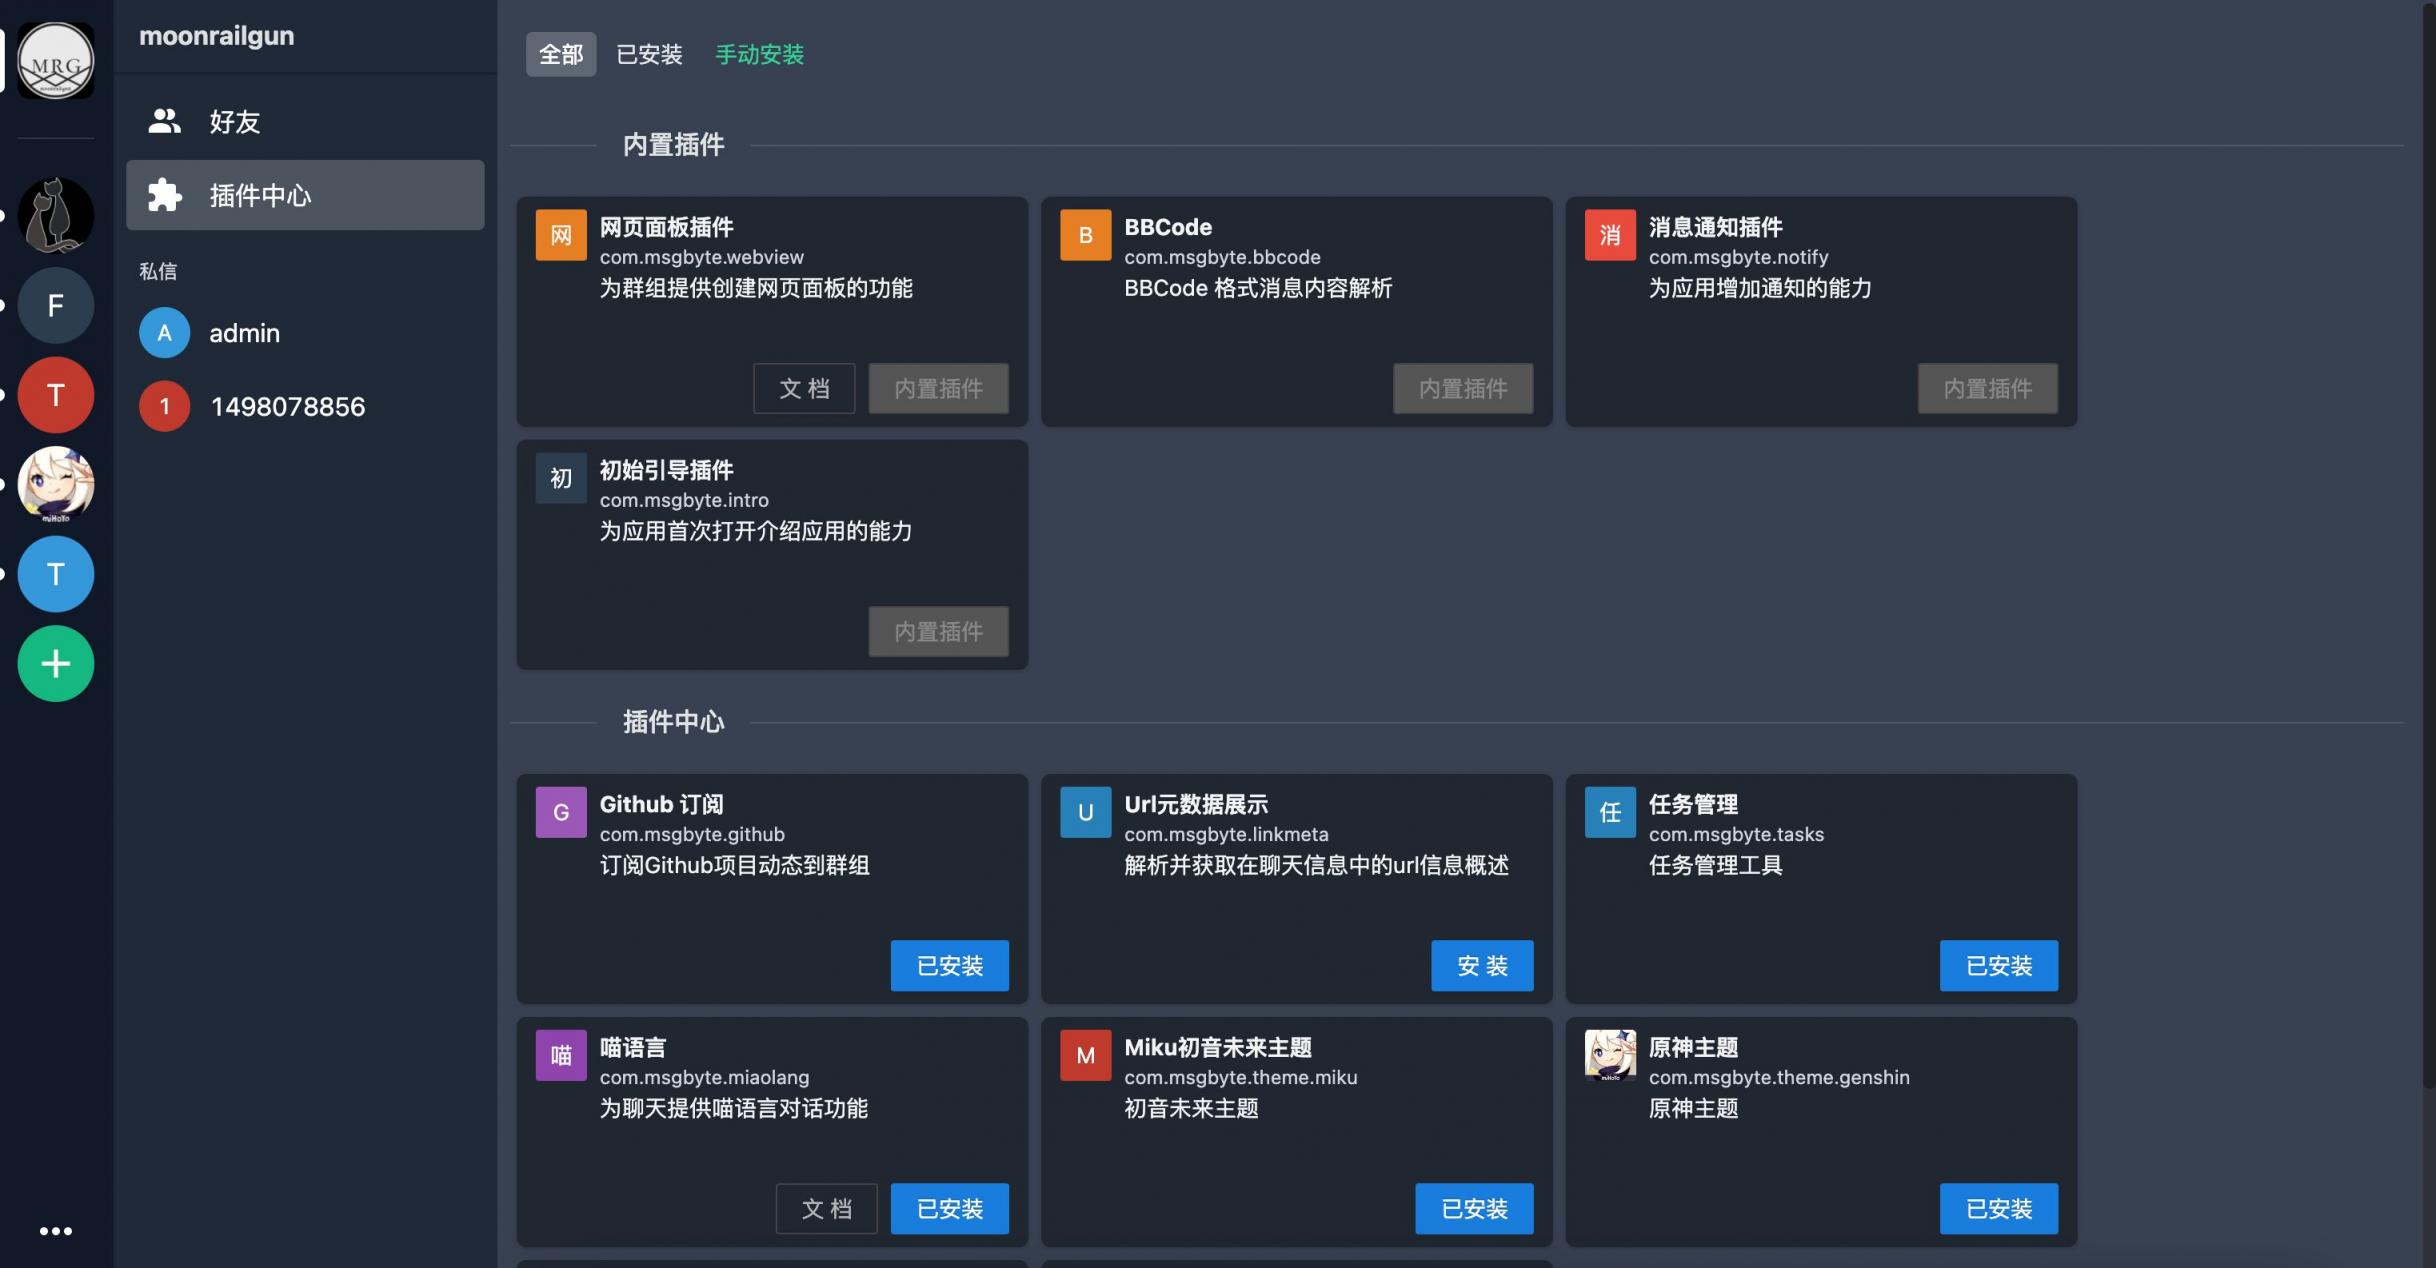Switch to the 已安装 tab
Image resolution: width=2436 pixels, height=1268 pixels.
coord(649,54)
